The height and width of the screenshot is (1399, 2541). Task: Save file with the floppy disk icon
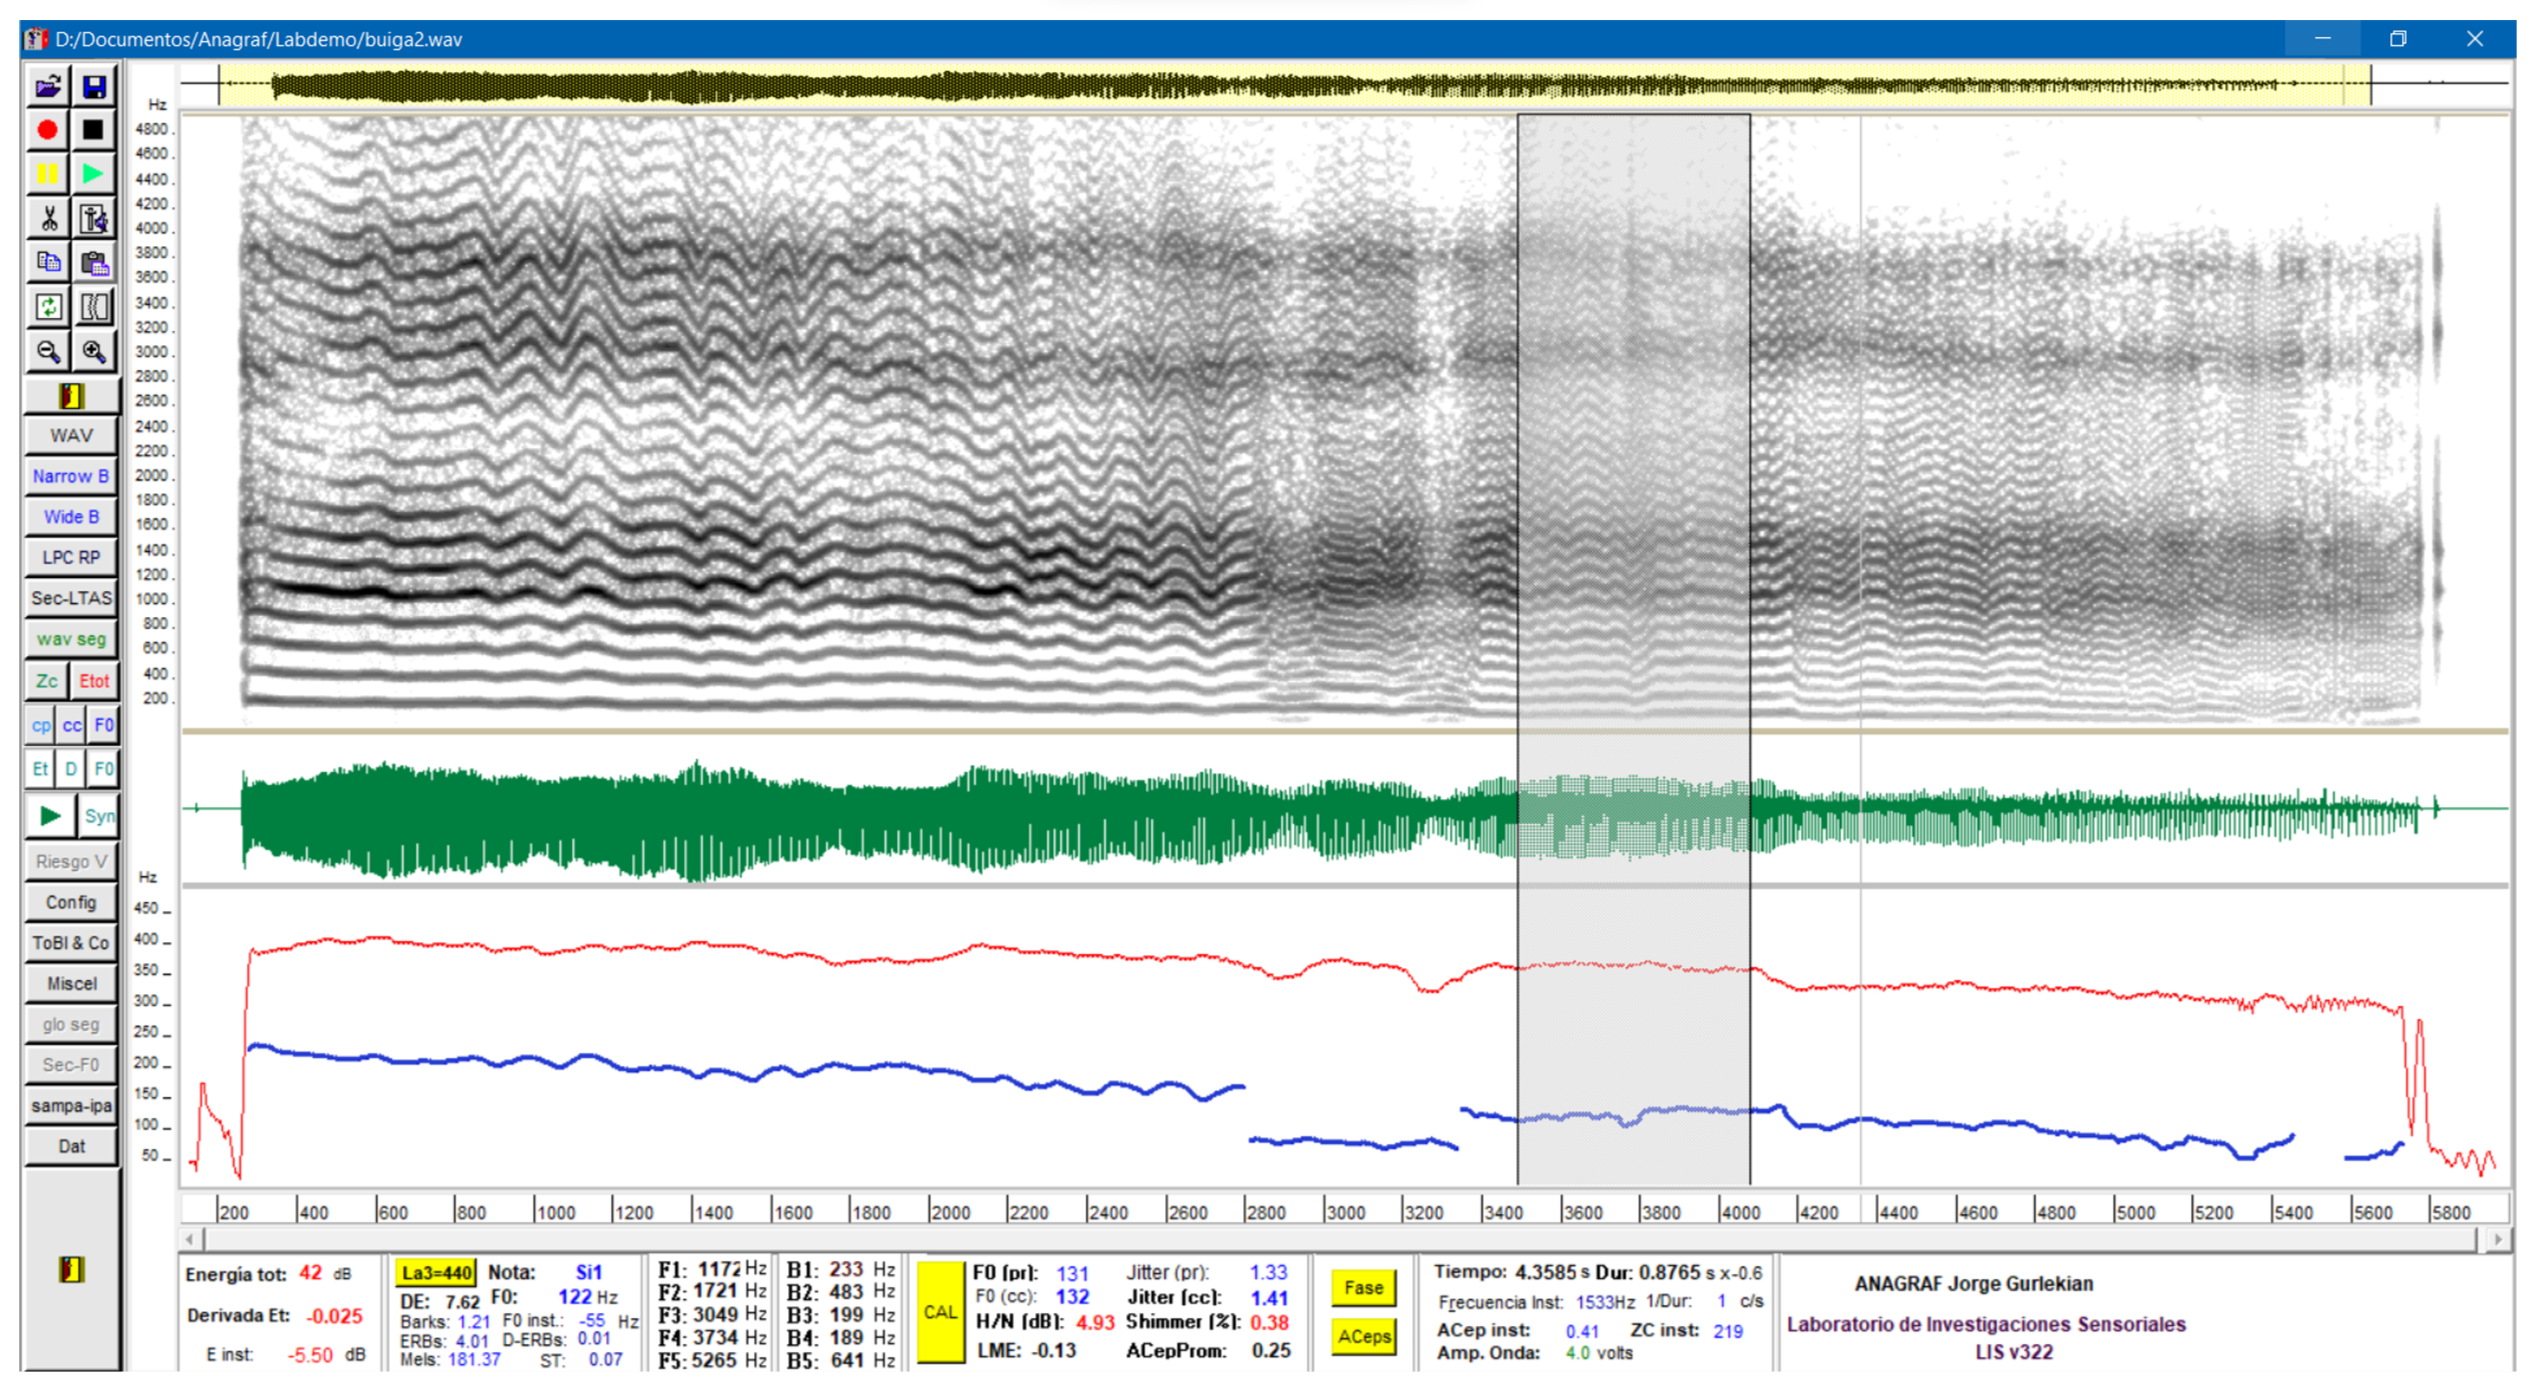pos(94,87)
